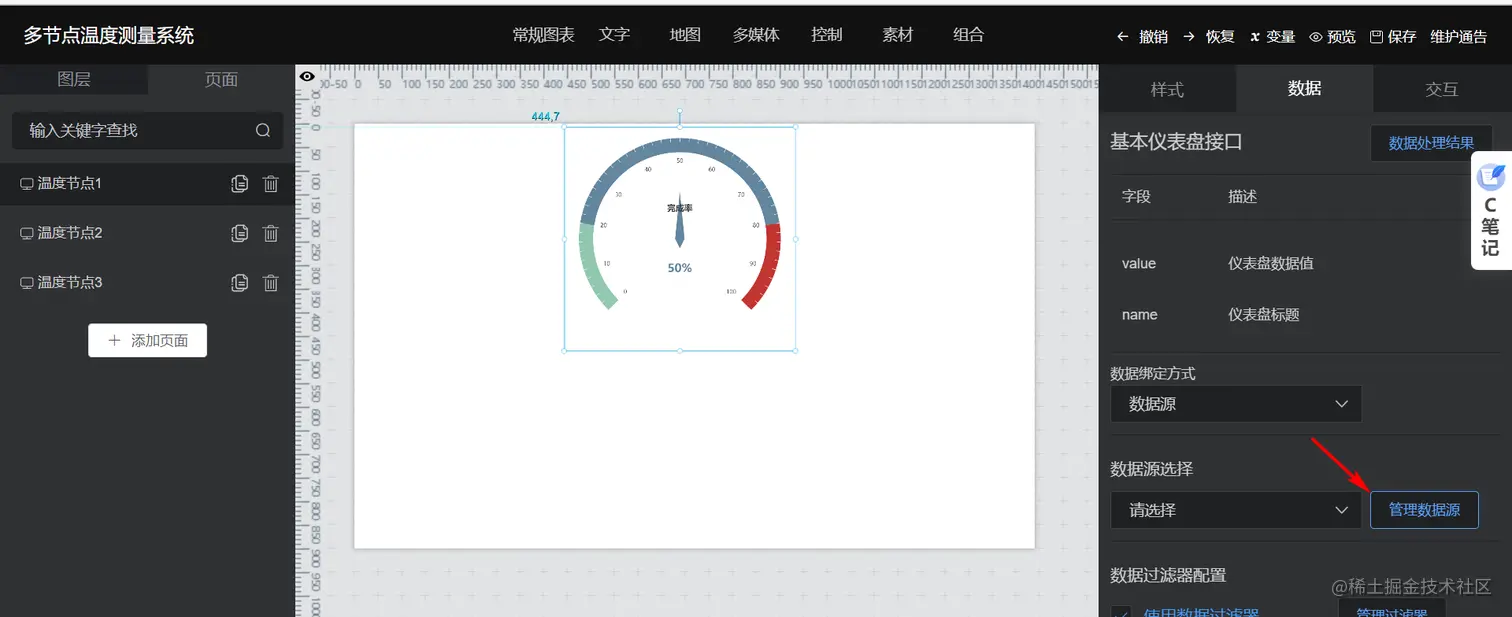Open the 地图 menu
Viewport: 1512px width, 617px height.
pyautogui.click(x=685, y=34)
